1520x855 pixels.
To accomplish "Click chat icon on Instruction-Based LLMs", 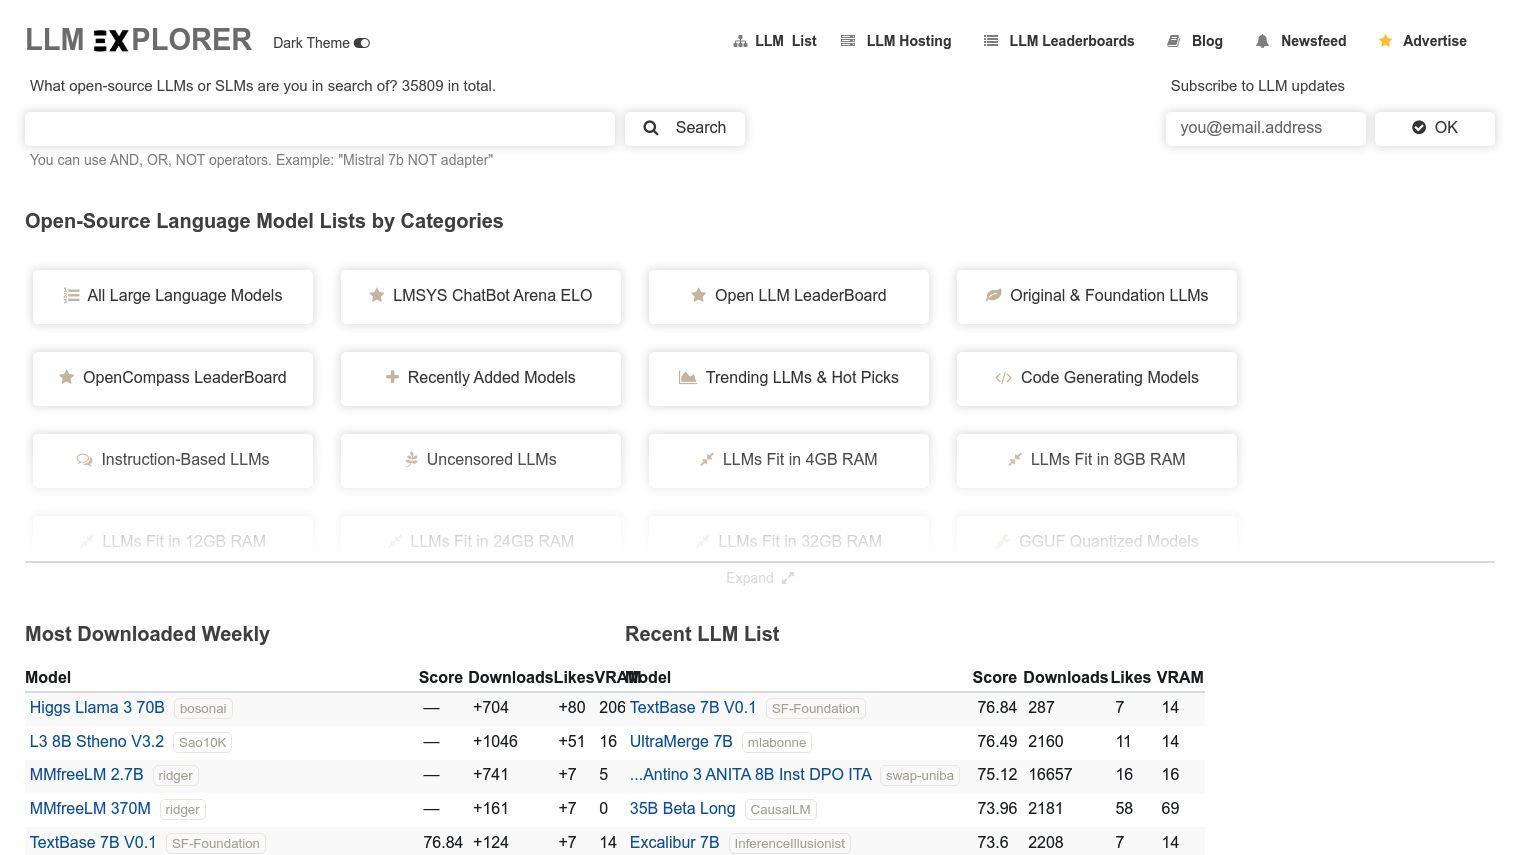I will click(84, 460).
